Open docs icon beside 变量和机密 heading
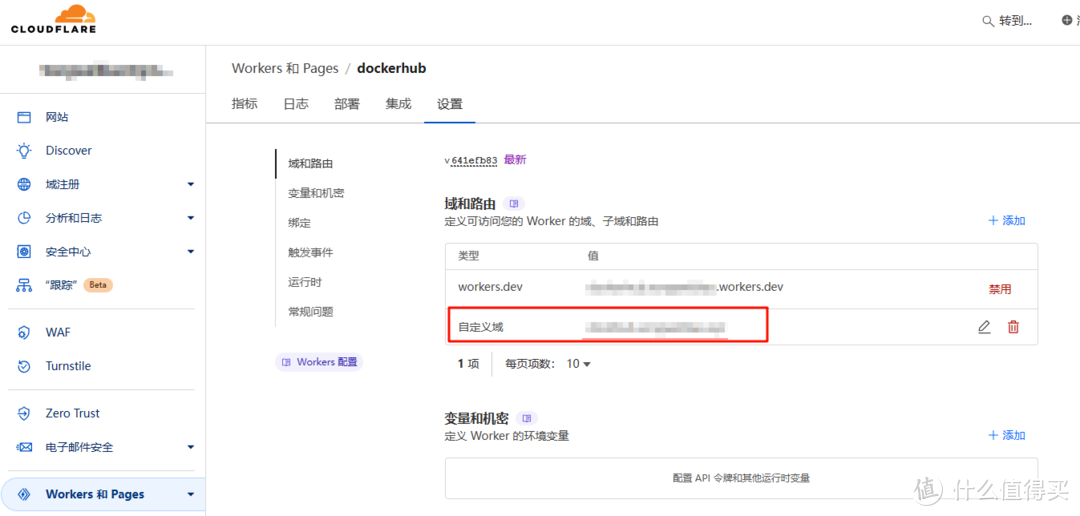 [x=527, y=418]
